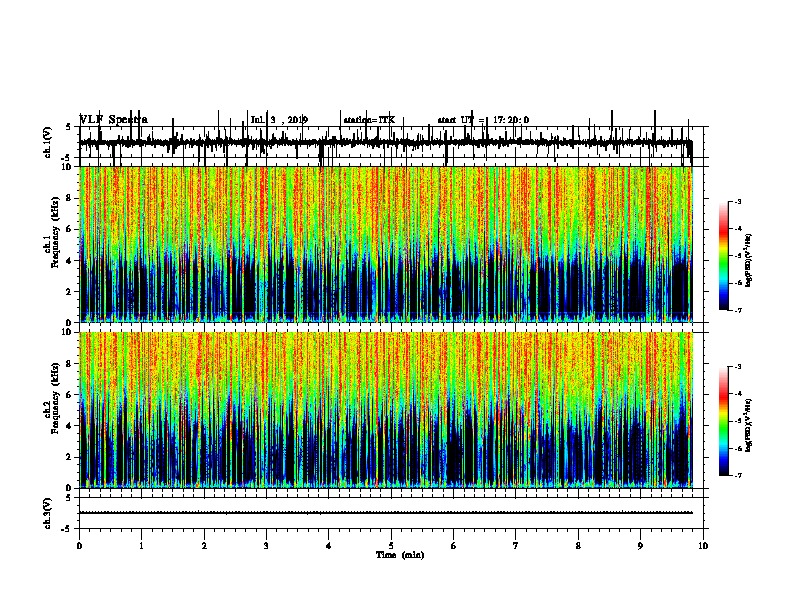
Task: Click the "-5" label on ch.1 color bar
Action: point(737,256)
